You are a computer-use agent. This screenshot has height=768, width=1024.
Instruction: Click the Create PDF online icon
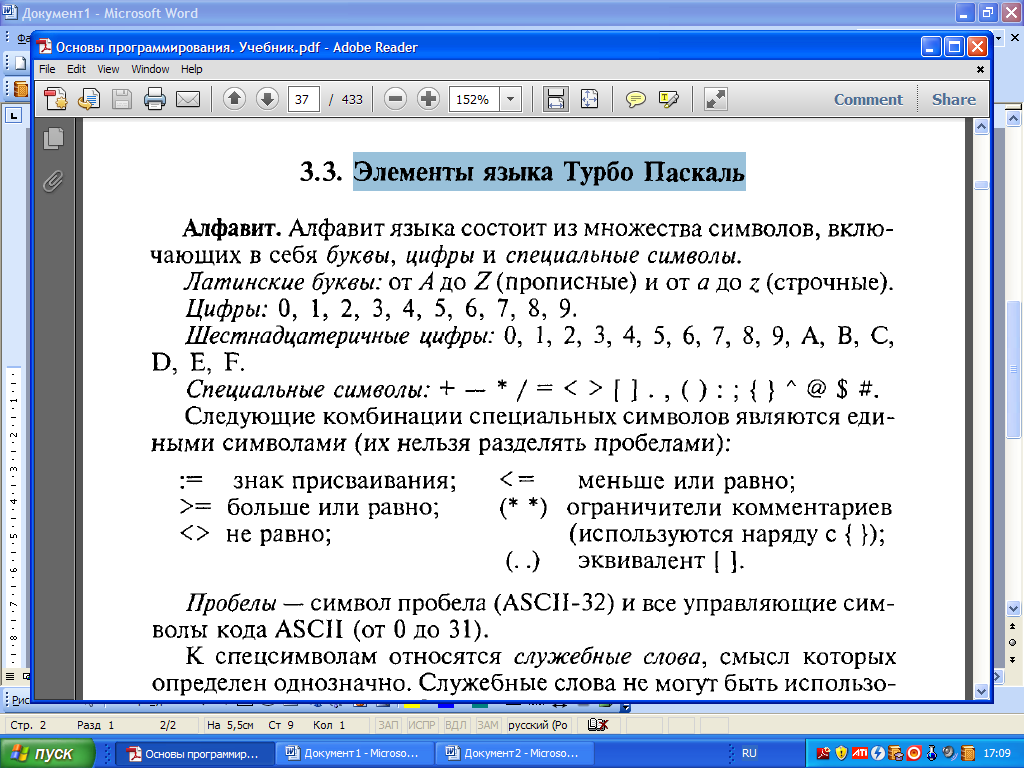[x=56, y=99]
